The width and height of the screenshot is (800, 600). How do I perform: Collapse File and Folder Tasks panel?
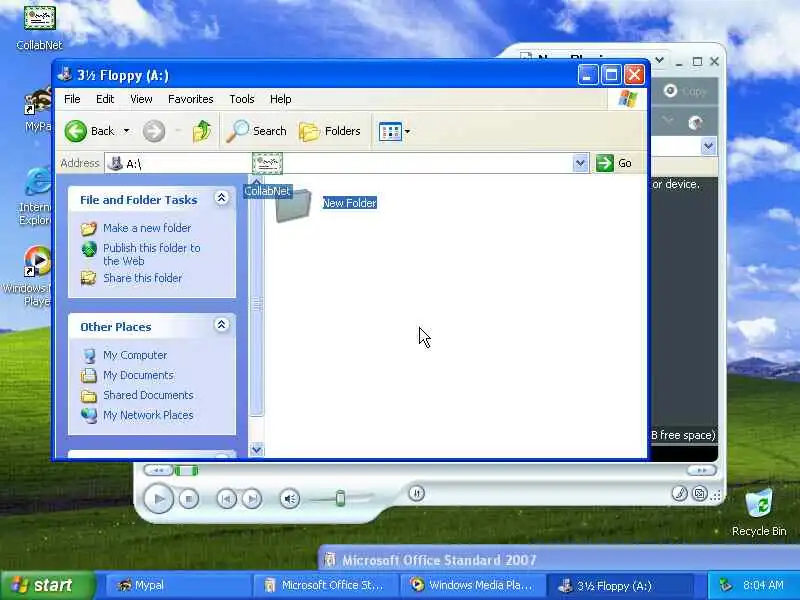[x=221, y=198]
